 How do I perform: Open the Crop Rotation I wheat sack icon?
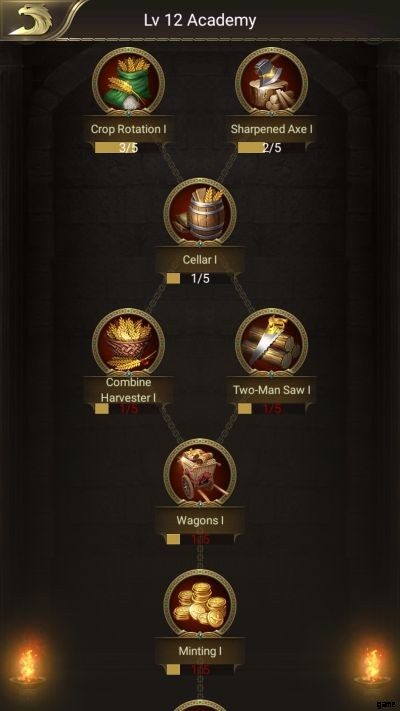128,83
